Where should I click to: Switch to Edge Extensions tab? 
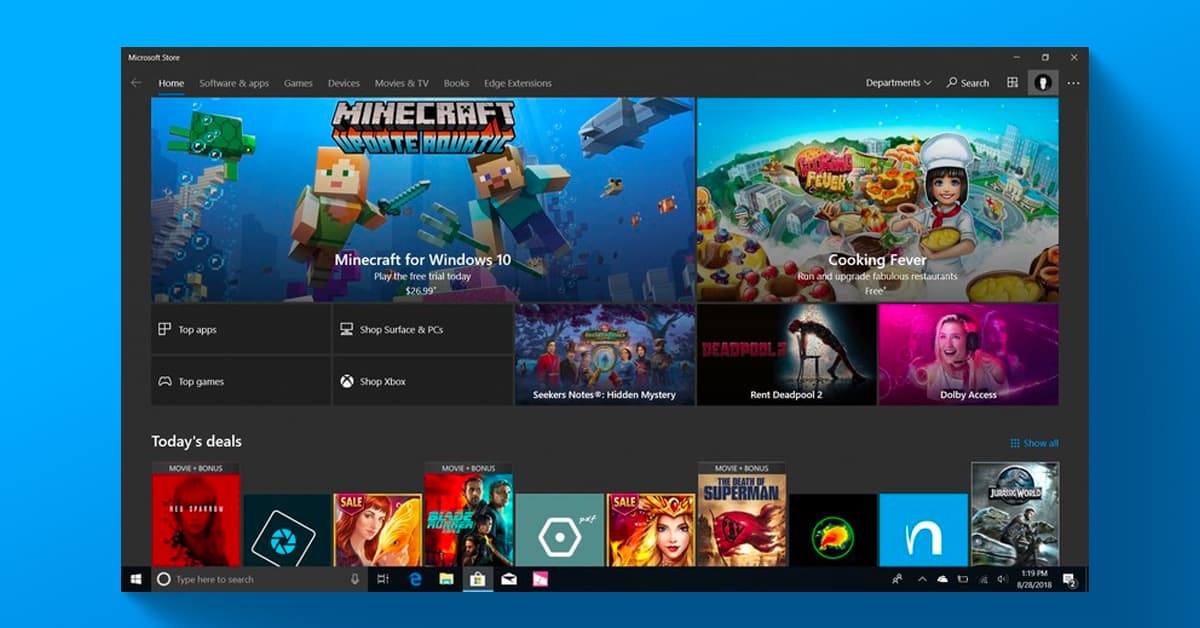click(x=517, y=83)
